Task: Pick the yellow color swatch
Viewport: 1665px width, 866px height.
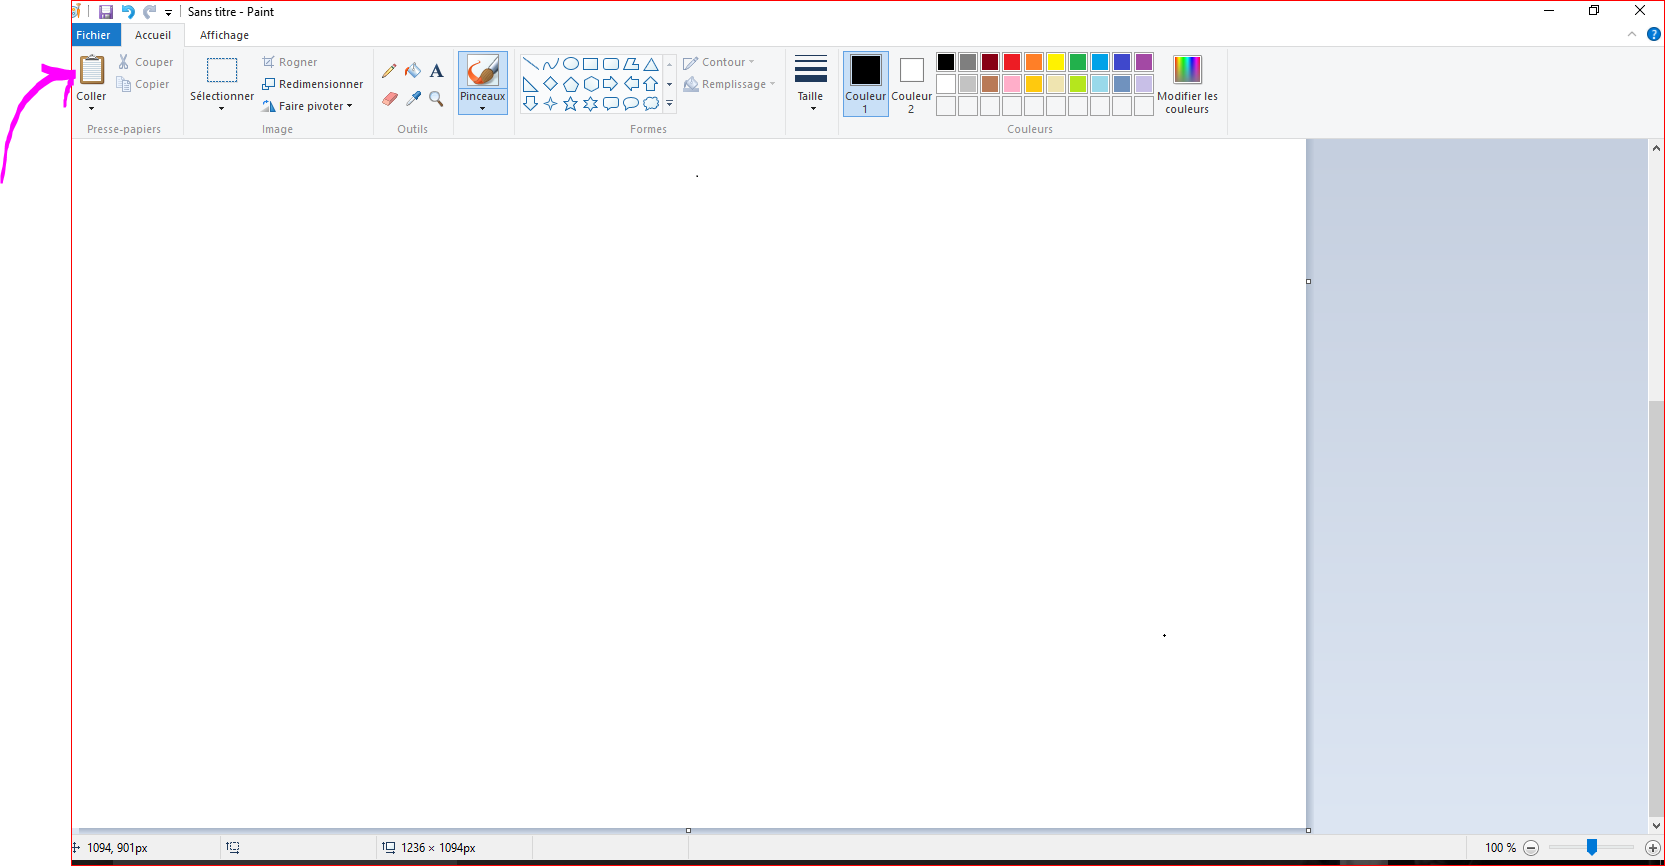Action: pos(1056,62)
